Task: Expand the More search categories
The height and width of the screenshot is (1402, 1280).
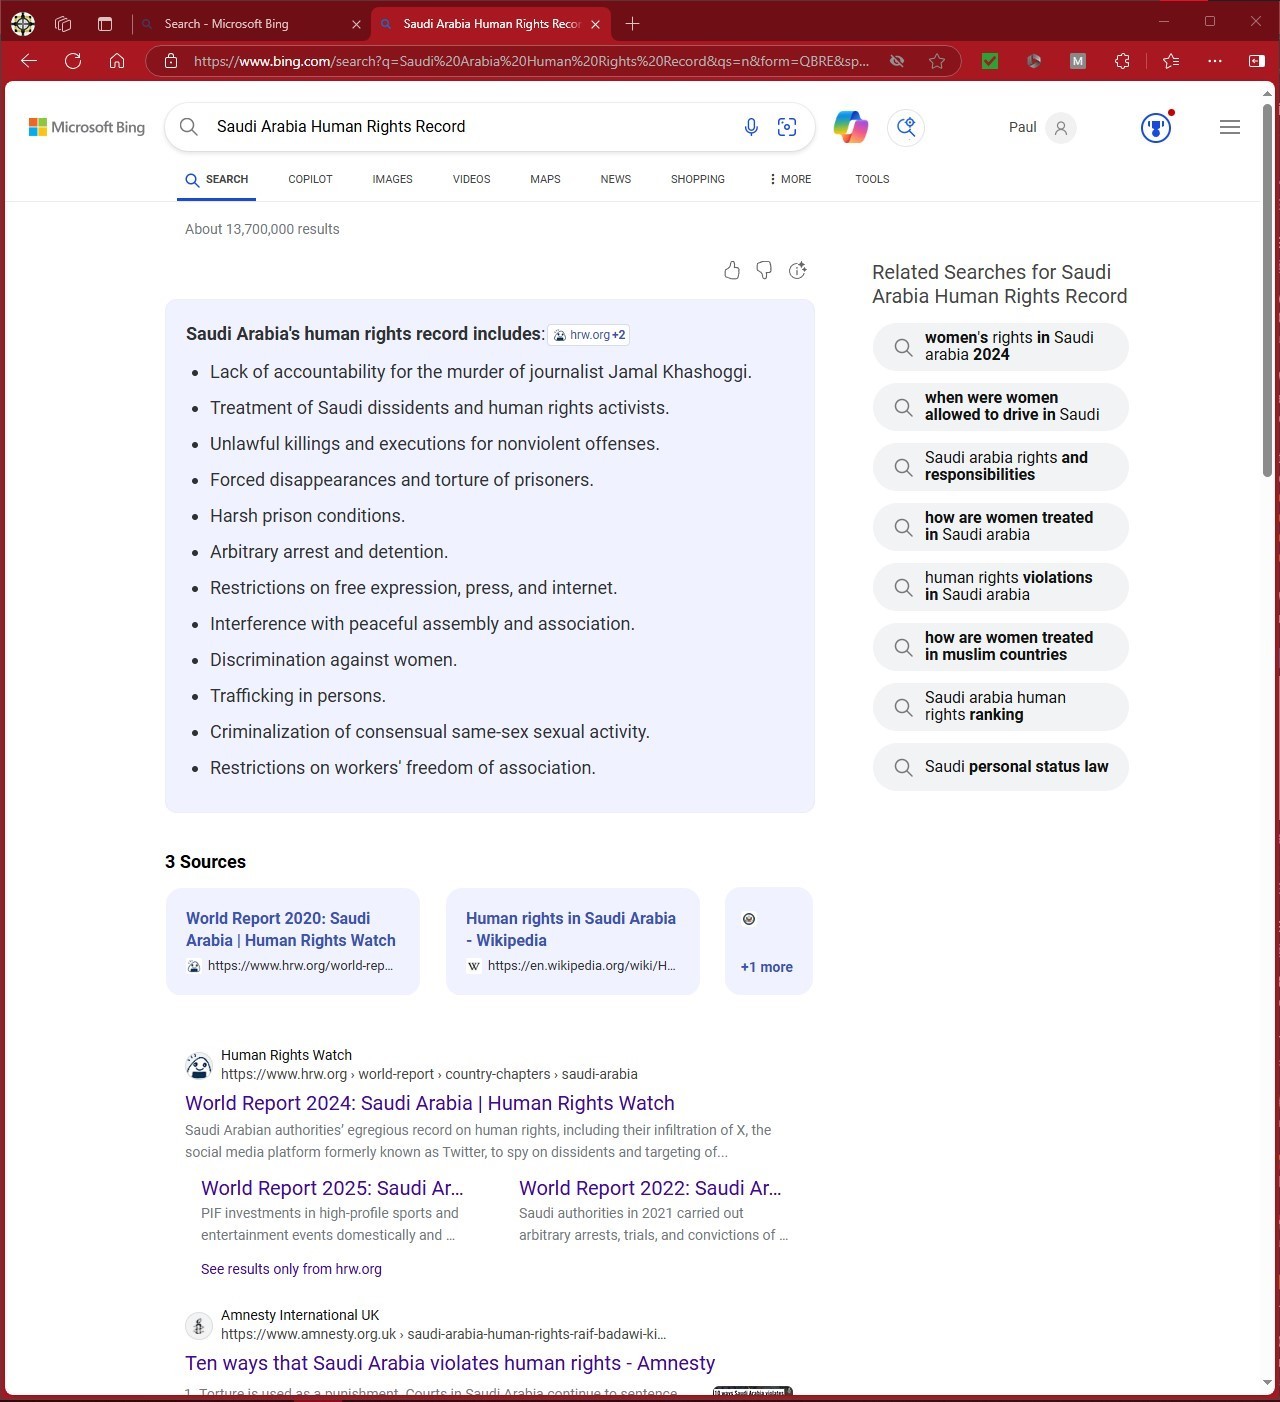Action: [790, 179]
